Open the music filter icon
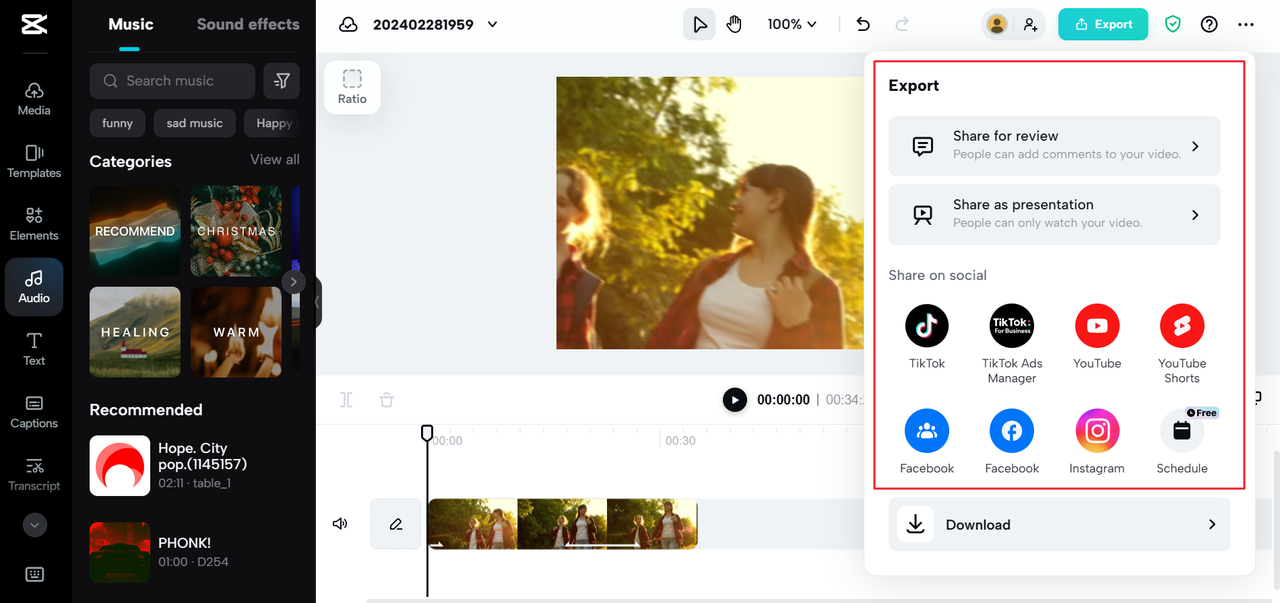Viewport: 1280px width, 603px height. click(282, 81)
